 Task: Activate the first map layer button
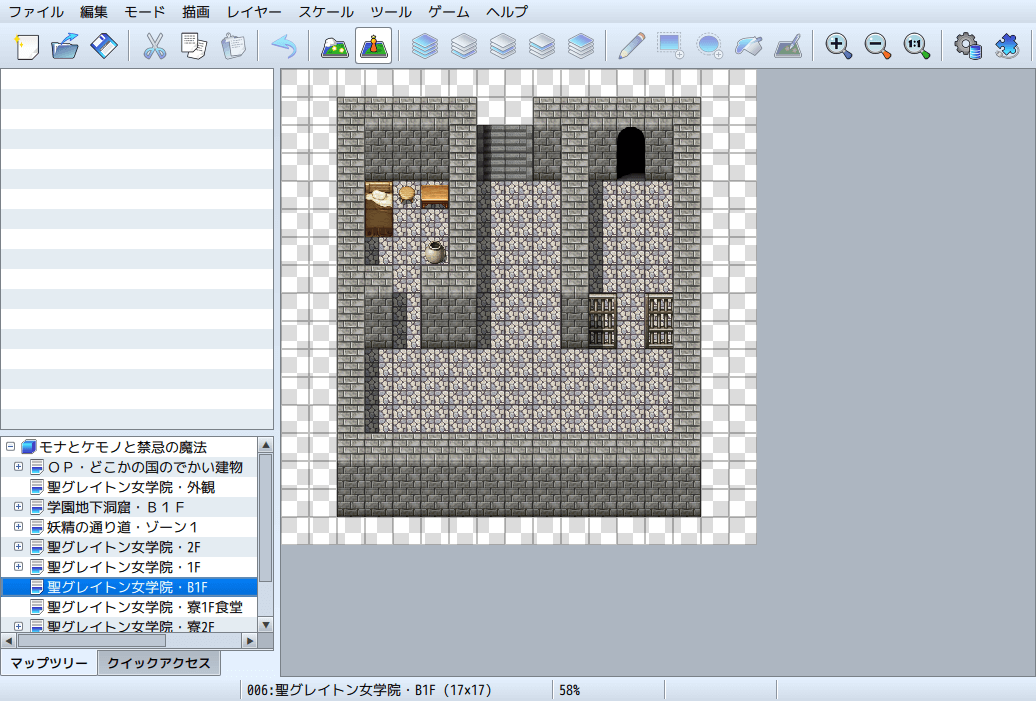point(425,45)
